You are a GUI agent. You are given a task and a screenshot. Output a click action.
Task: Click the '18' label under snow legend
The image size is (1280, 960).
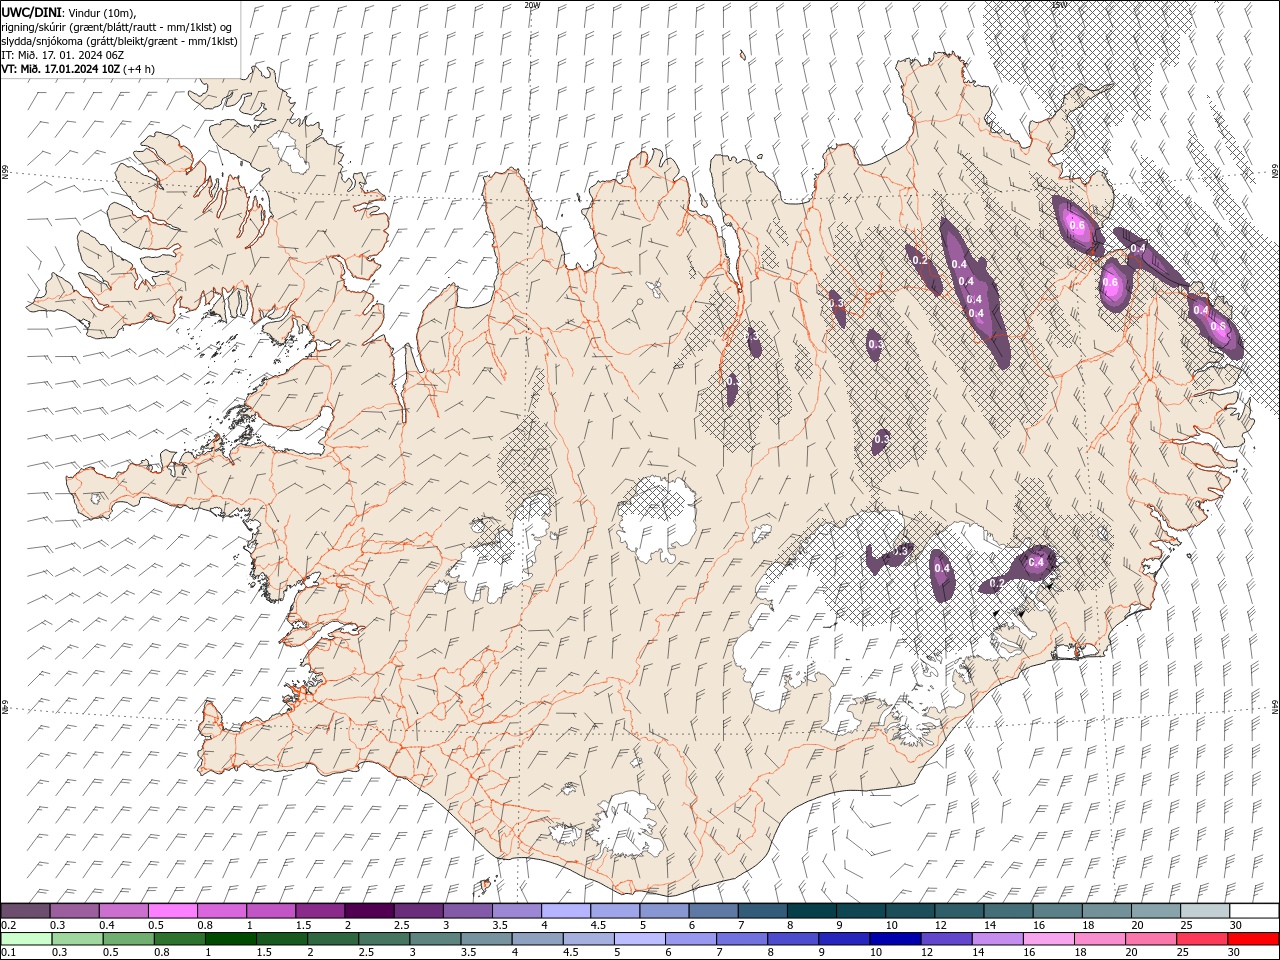[x=1086, y=925]
